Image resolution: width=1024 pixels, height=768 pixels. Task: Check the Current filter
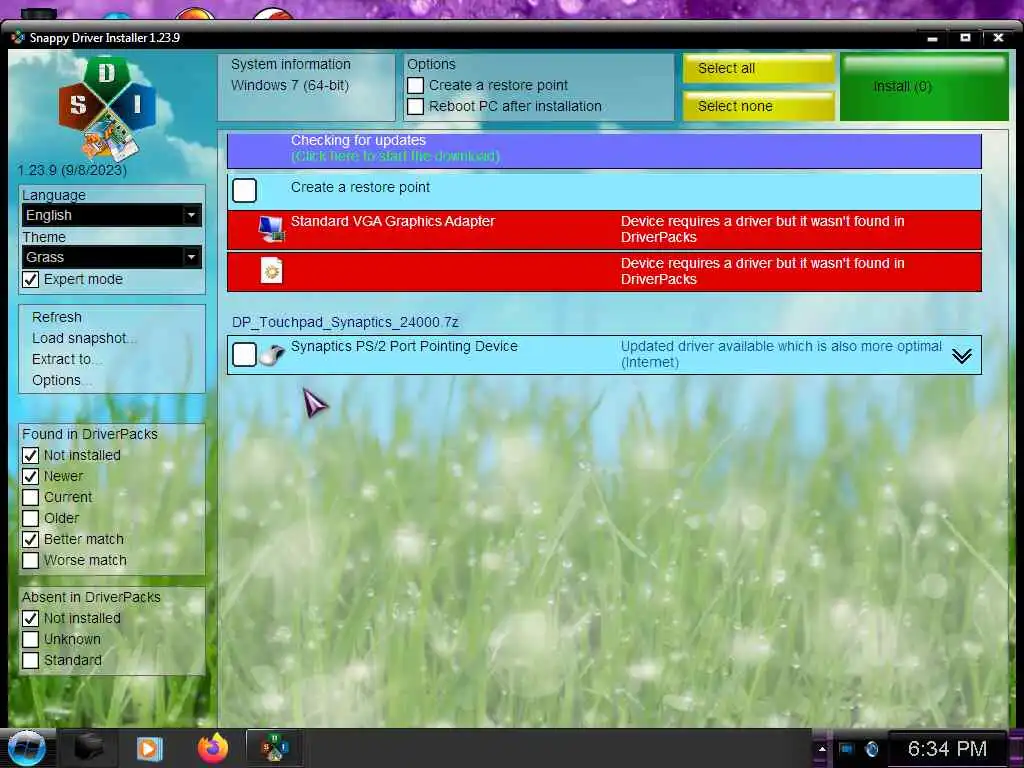[30, 497]
